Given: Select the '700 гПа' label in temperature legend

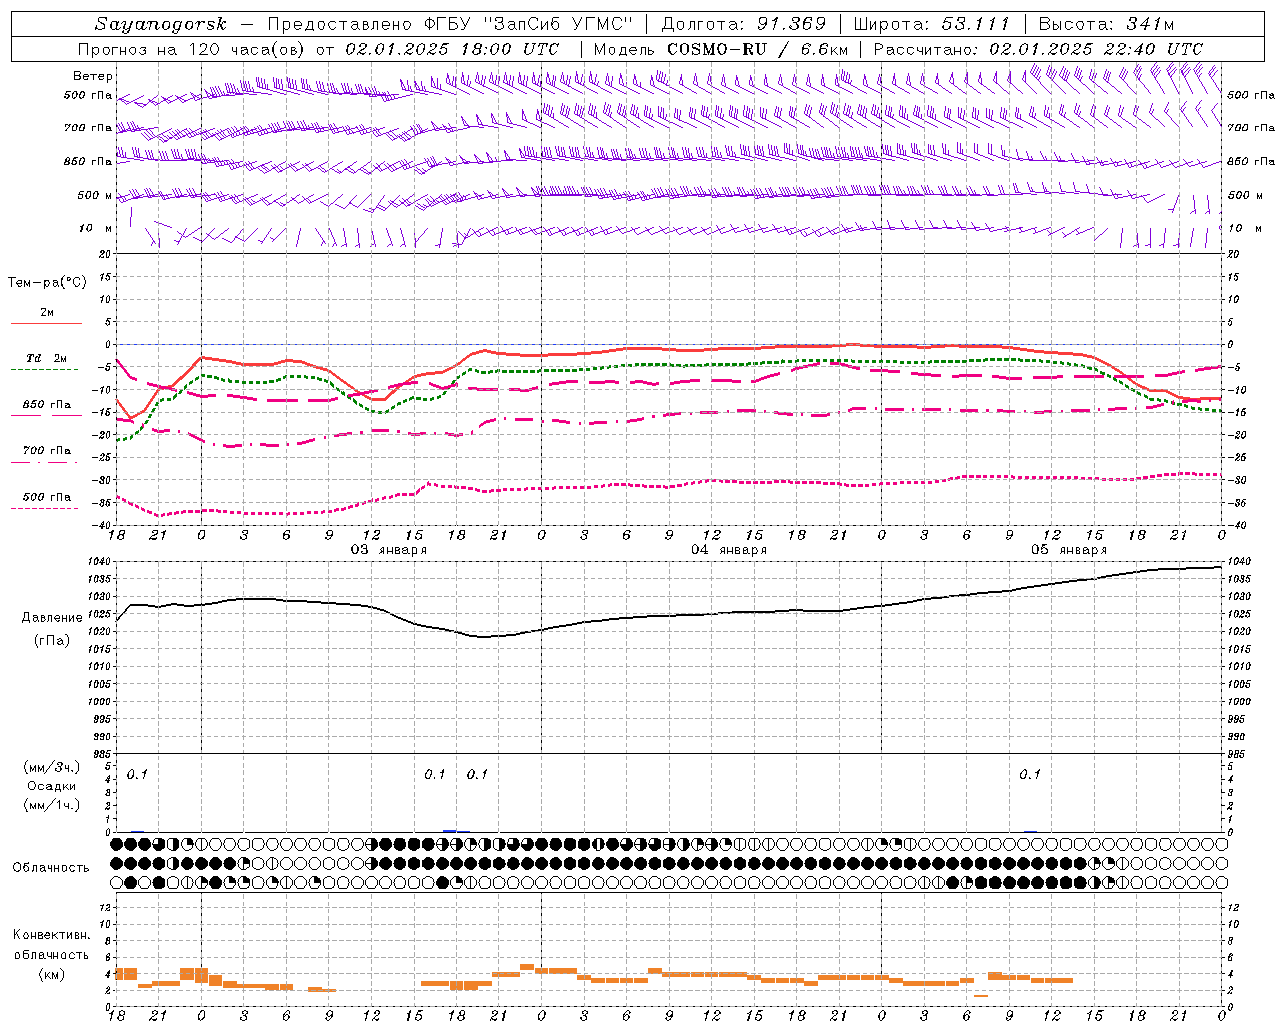Looking at the screenshot, I should point(47,451).
